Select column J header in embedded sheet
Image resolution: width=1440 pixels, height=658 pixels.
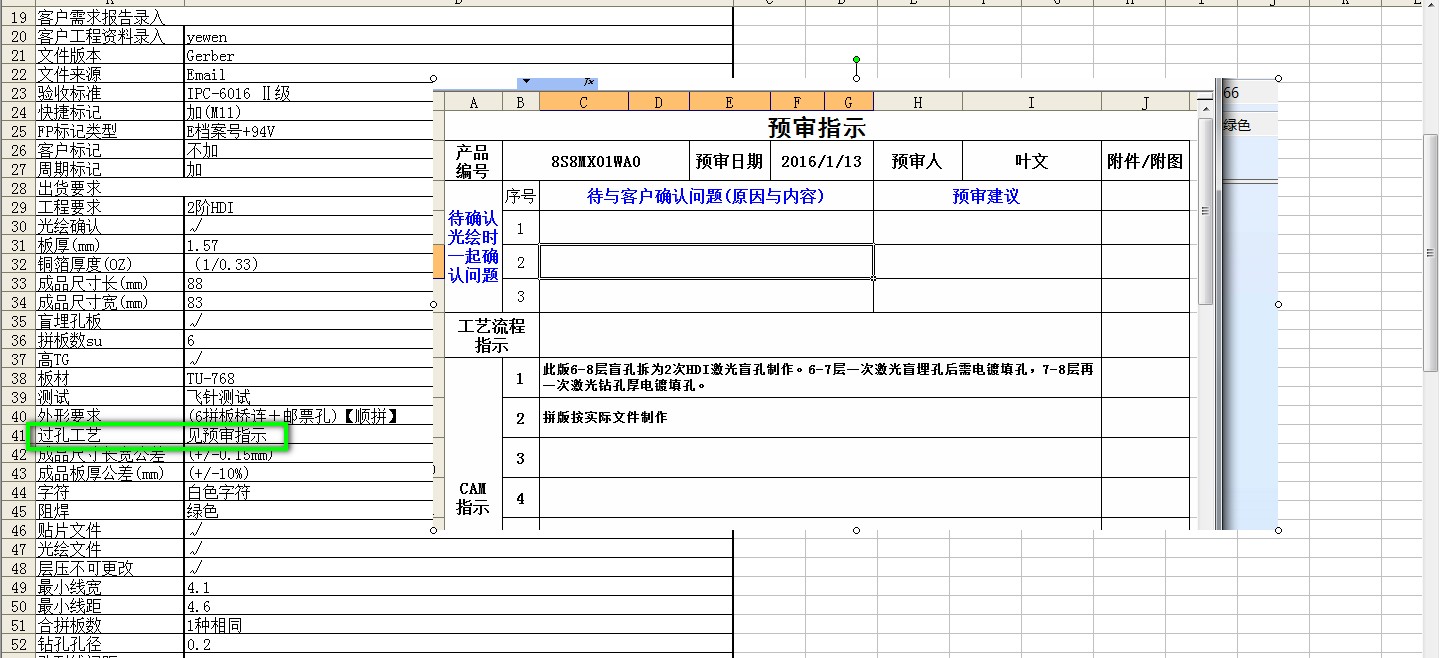tap(1145, 102)
